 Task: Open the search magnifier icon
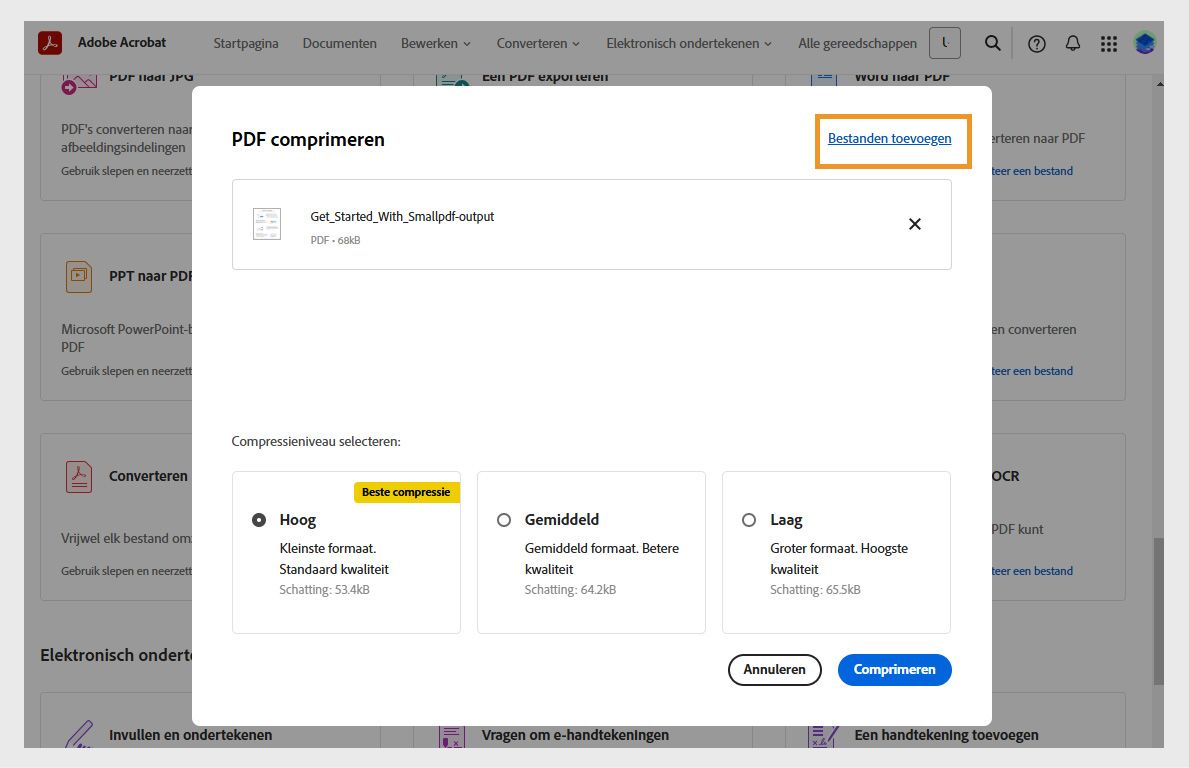pos(992,43)
